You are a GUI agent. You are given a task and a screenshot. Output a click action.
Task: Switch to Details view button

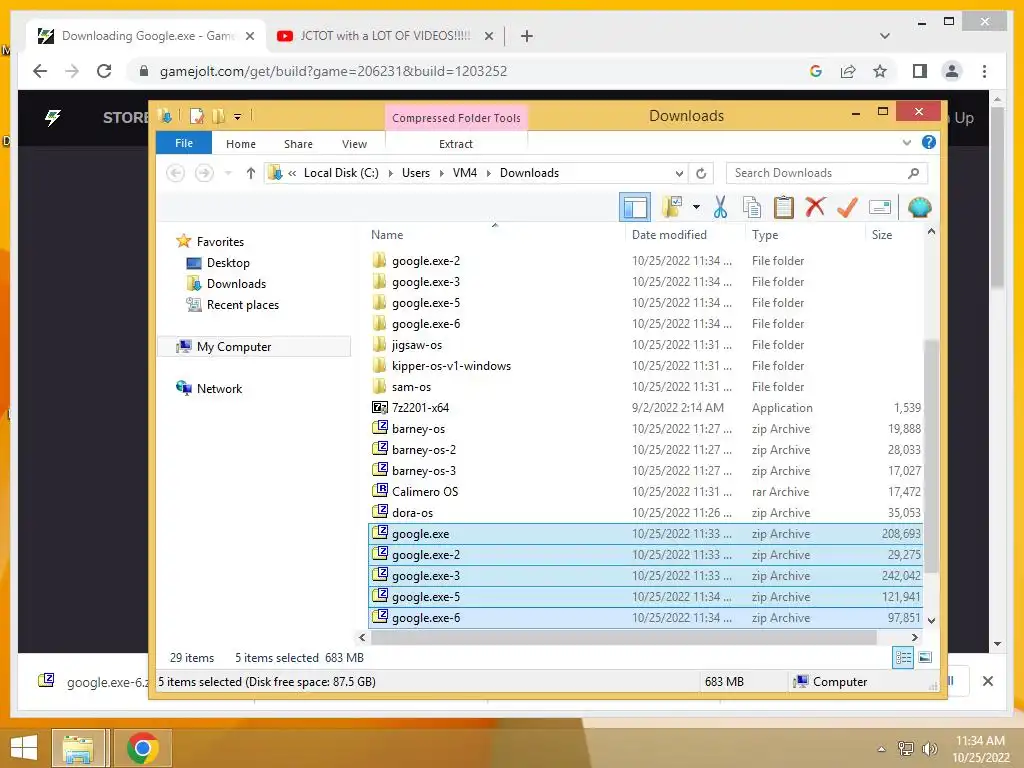pos(903,658)
